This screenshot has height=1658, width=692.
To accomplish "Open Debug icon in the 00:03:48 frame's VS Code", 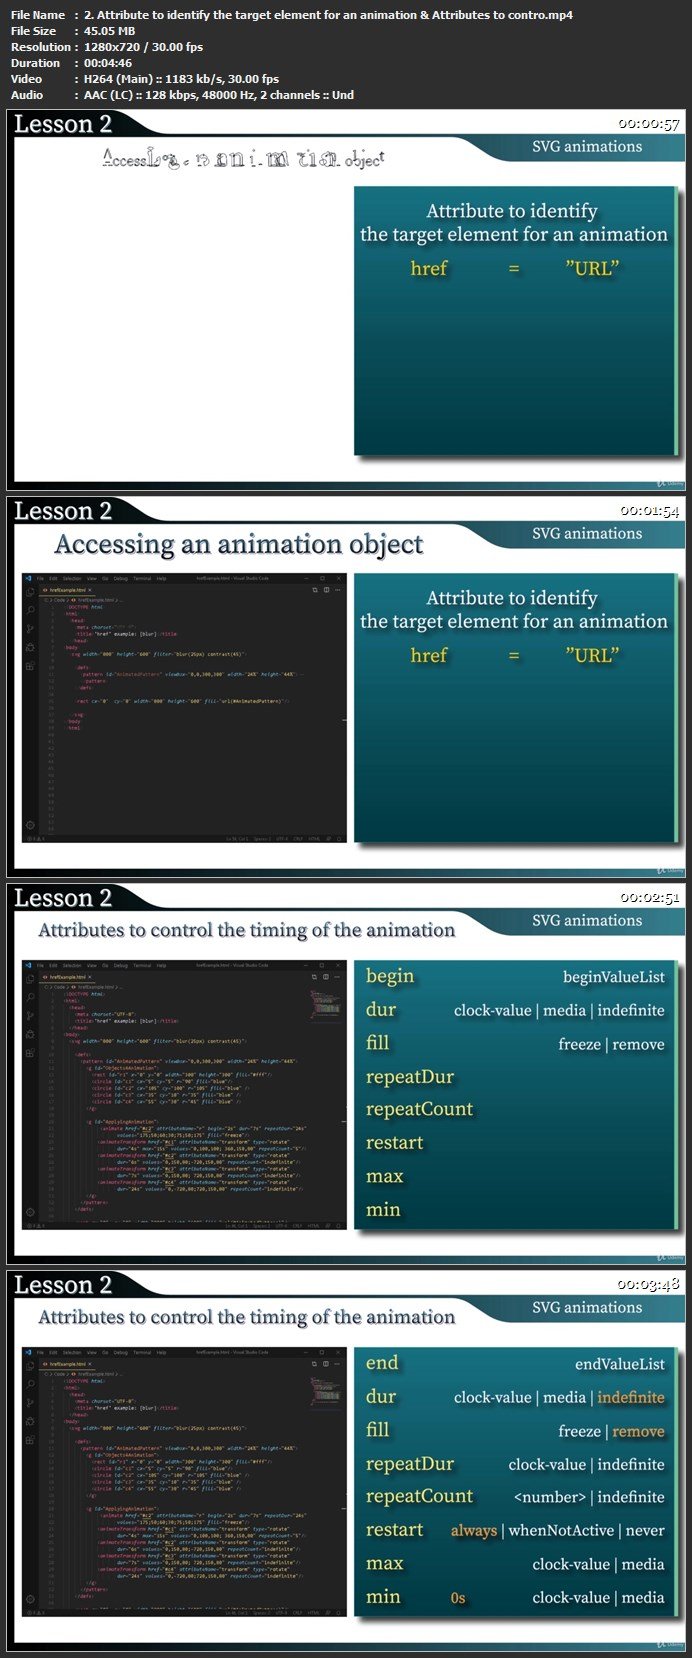I will pos(30,1420).
